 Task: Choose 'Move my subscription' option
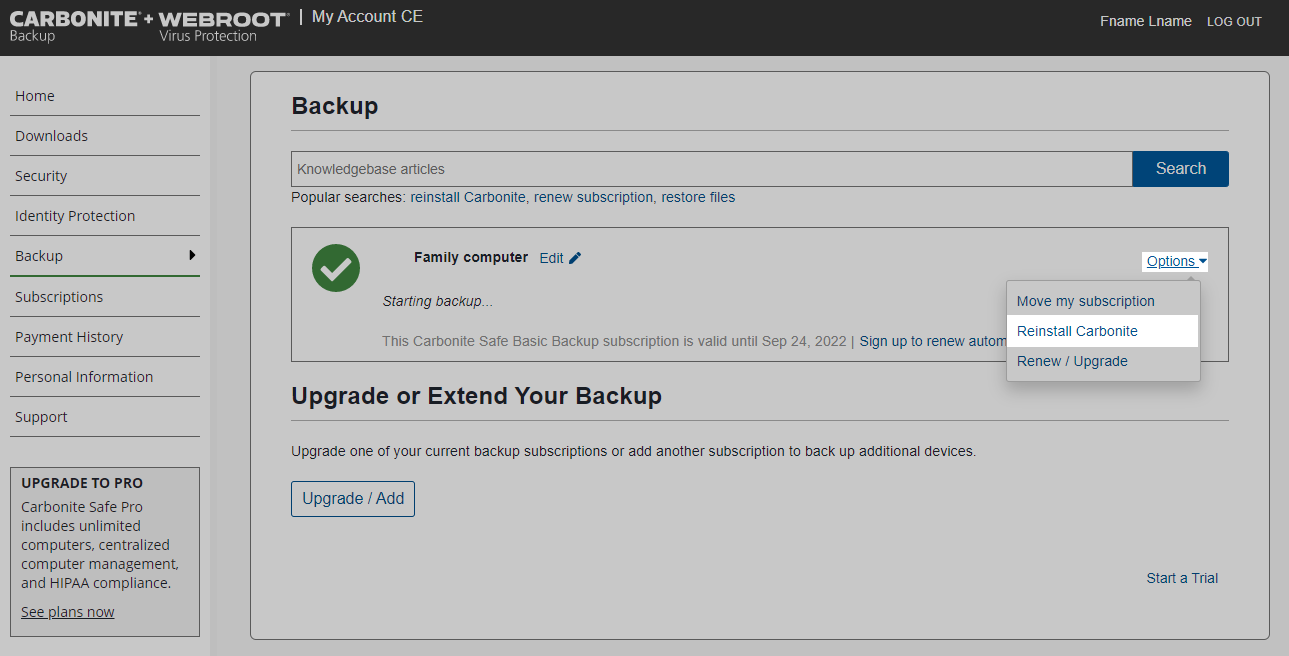coord(1085,300)
